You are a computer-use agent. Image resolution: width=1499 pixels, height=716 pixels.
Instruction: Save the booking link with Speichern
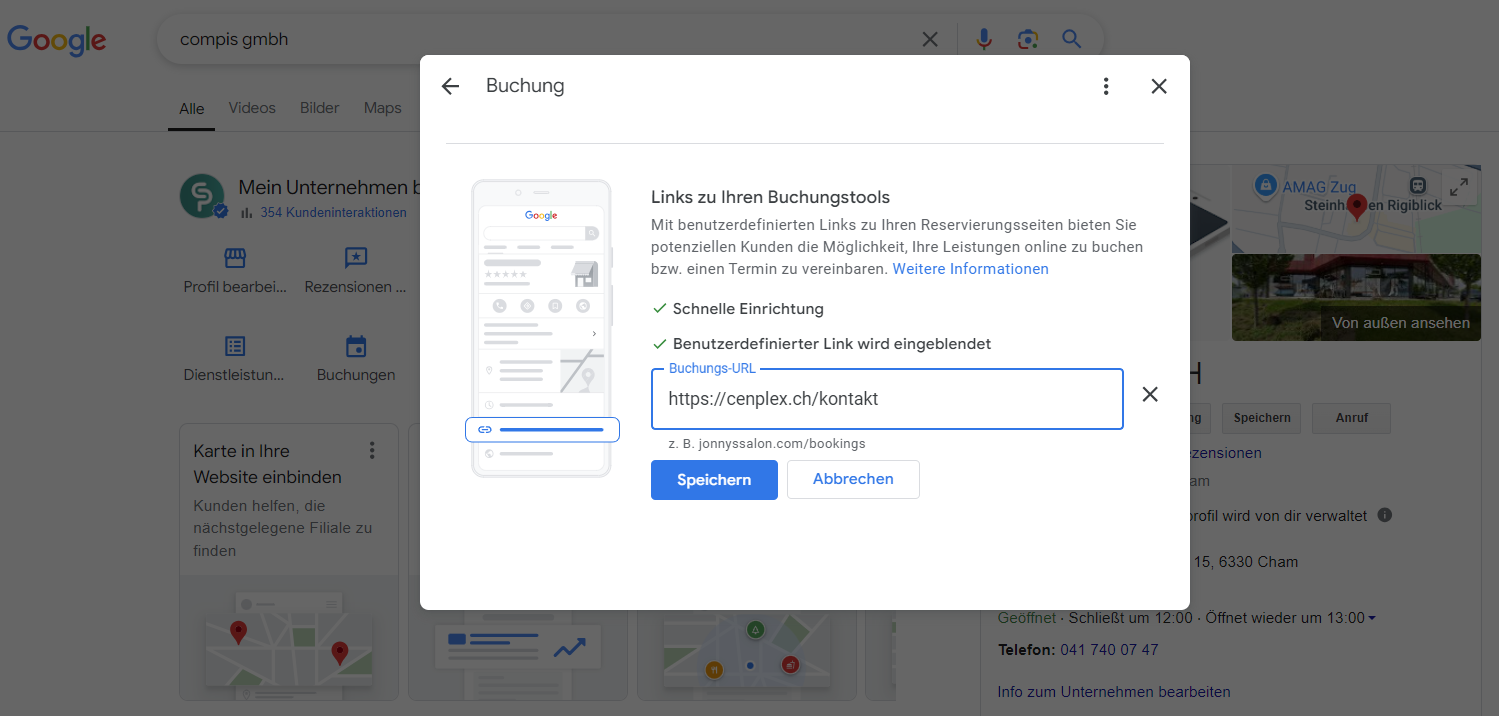714,480
